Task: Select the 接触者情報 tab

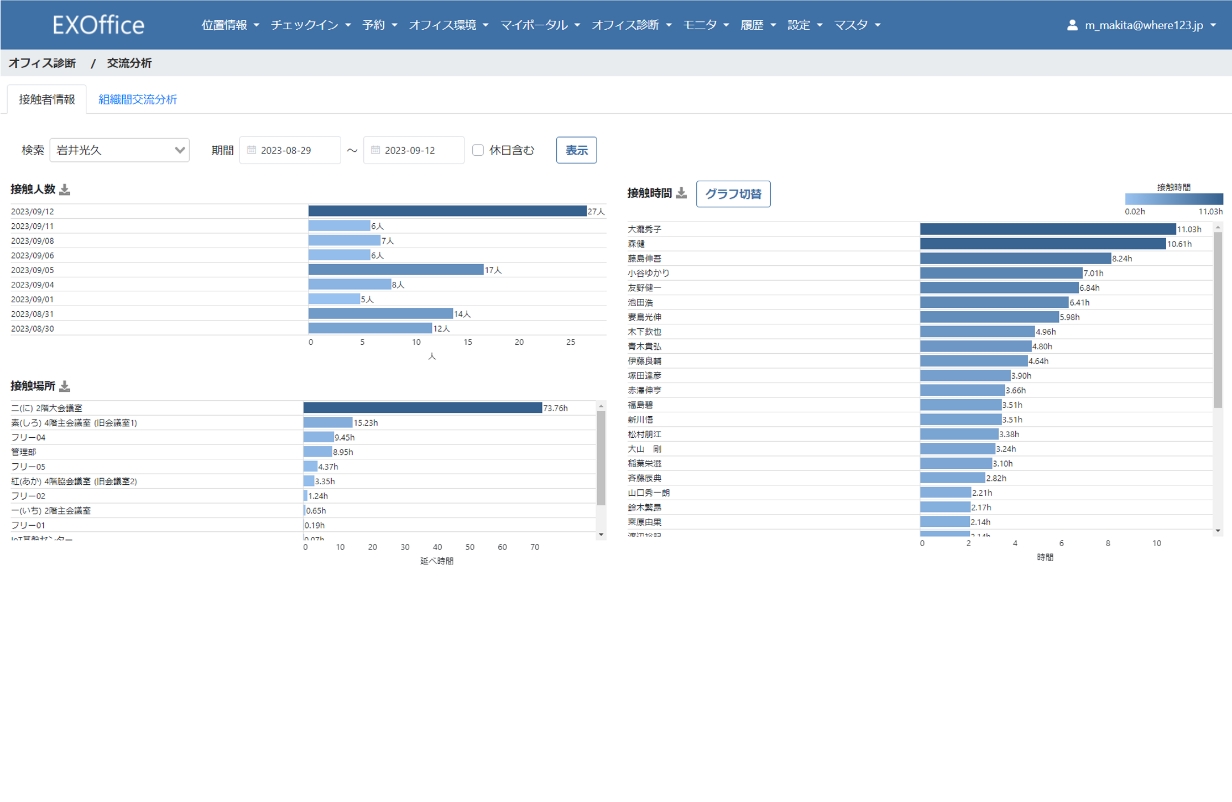Action: coord(47,99)
